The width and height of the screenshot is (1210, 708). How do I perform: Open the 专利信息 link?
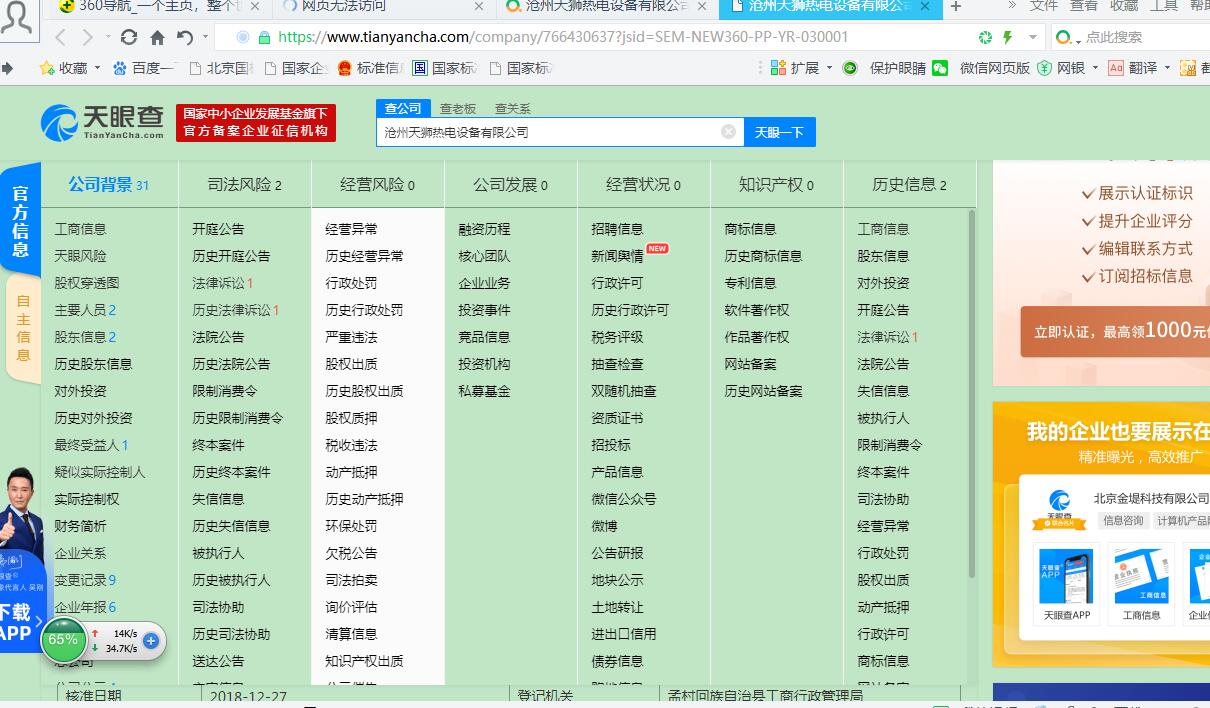[751, 283]
